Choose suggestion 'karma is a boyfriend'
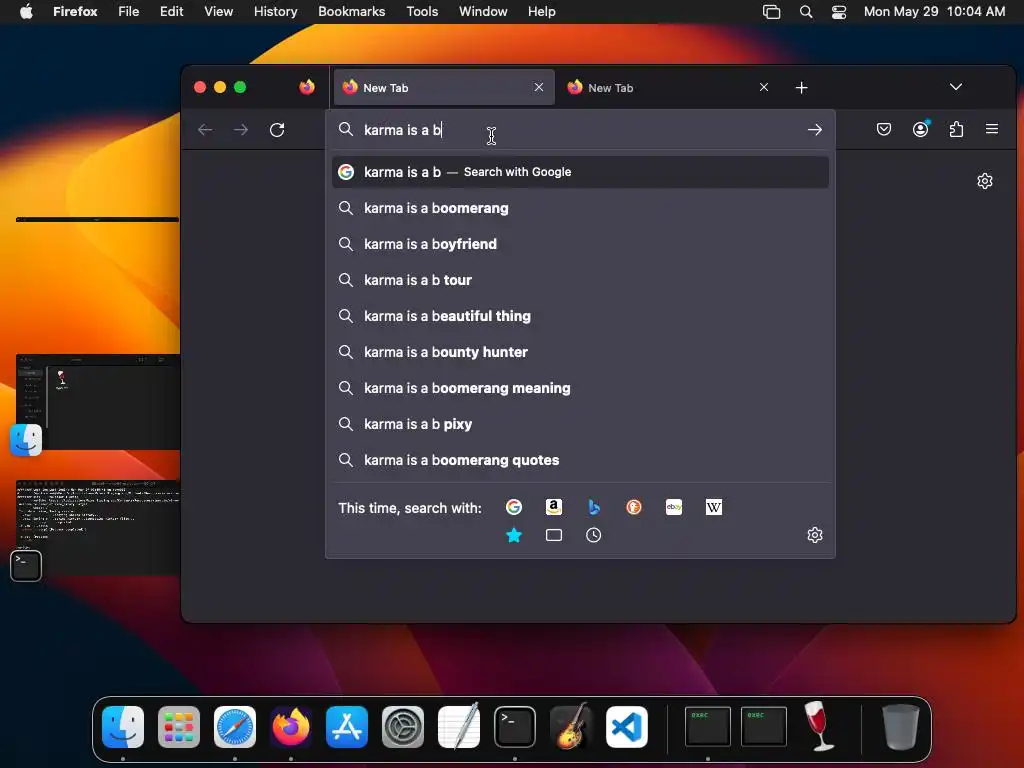Image resolution: width=1024 pixels, height=768 pixels. [x=580, y=244]
